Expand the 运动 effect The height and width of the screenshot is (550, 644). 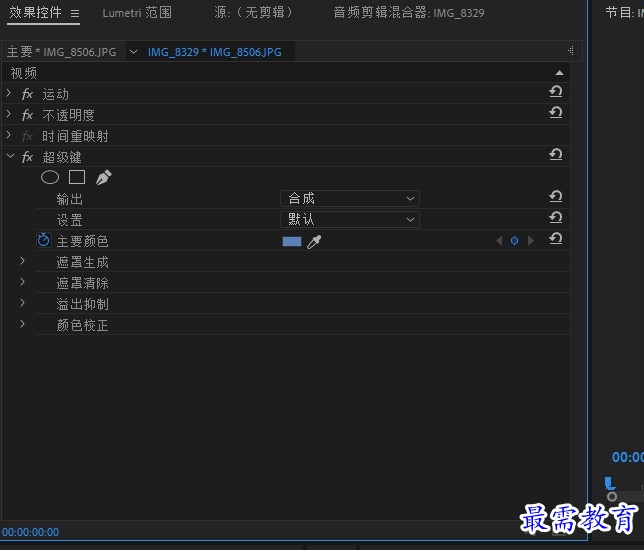(9, 94)
